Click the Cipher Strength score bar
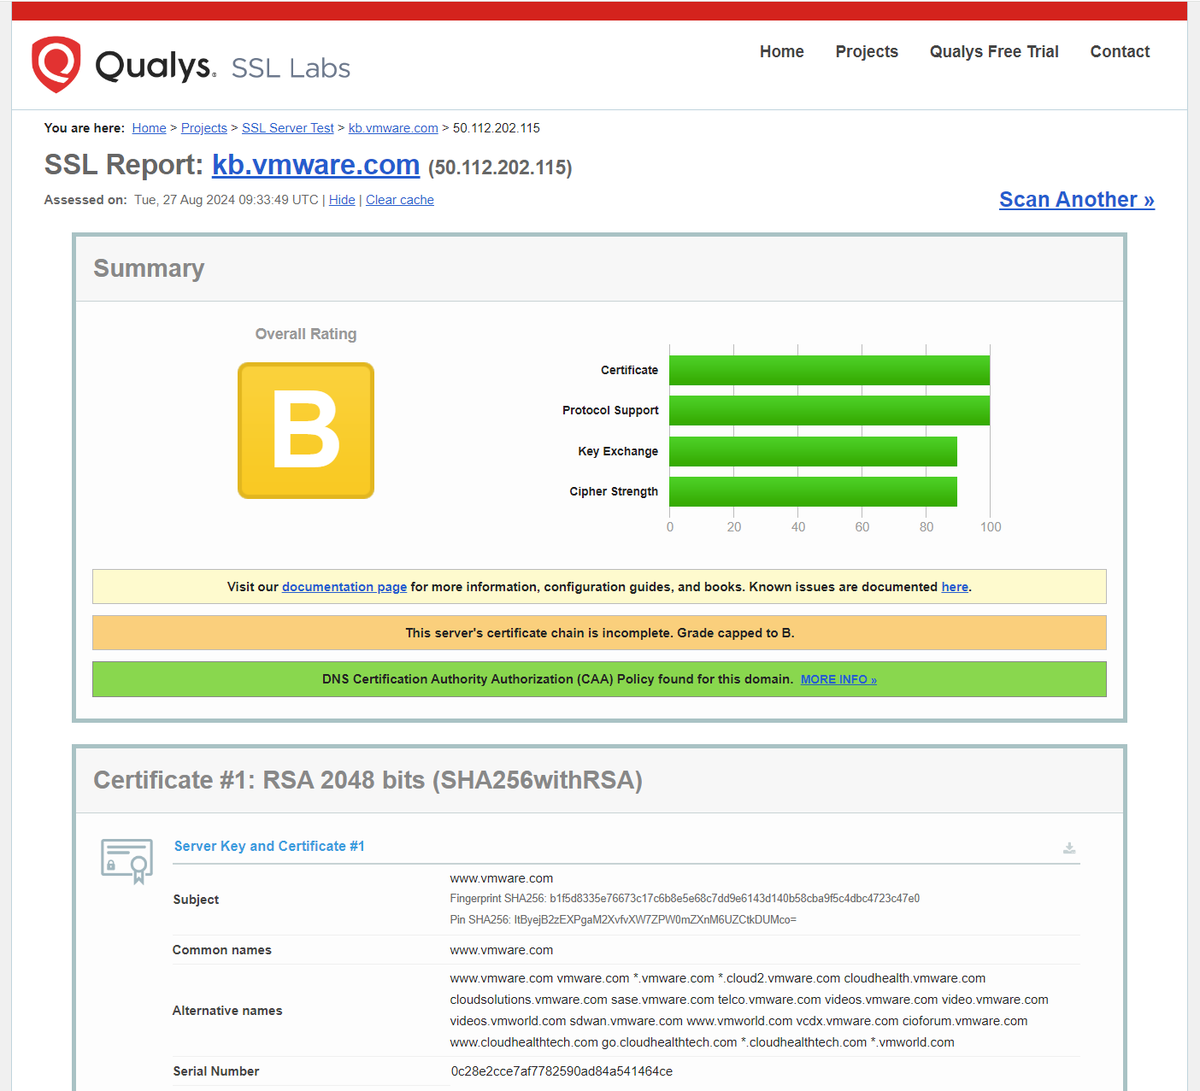This screenshot has width=1200, height=1091. (x=813, y=491)
